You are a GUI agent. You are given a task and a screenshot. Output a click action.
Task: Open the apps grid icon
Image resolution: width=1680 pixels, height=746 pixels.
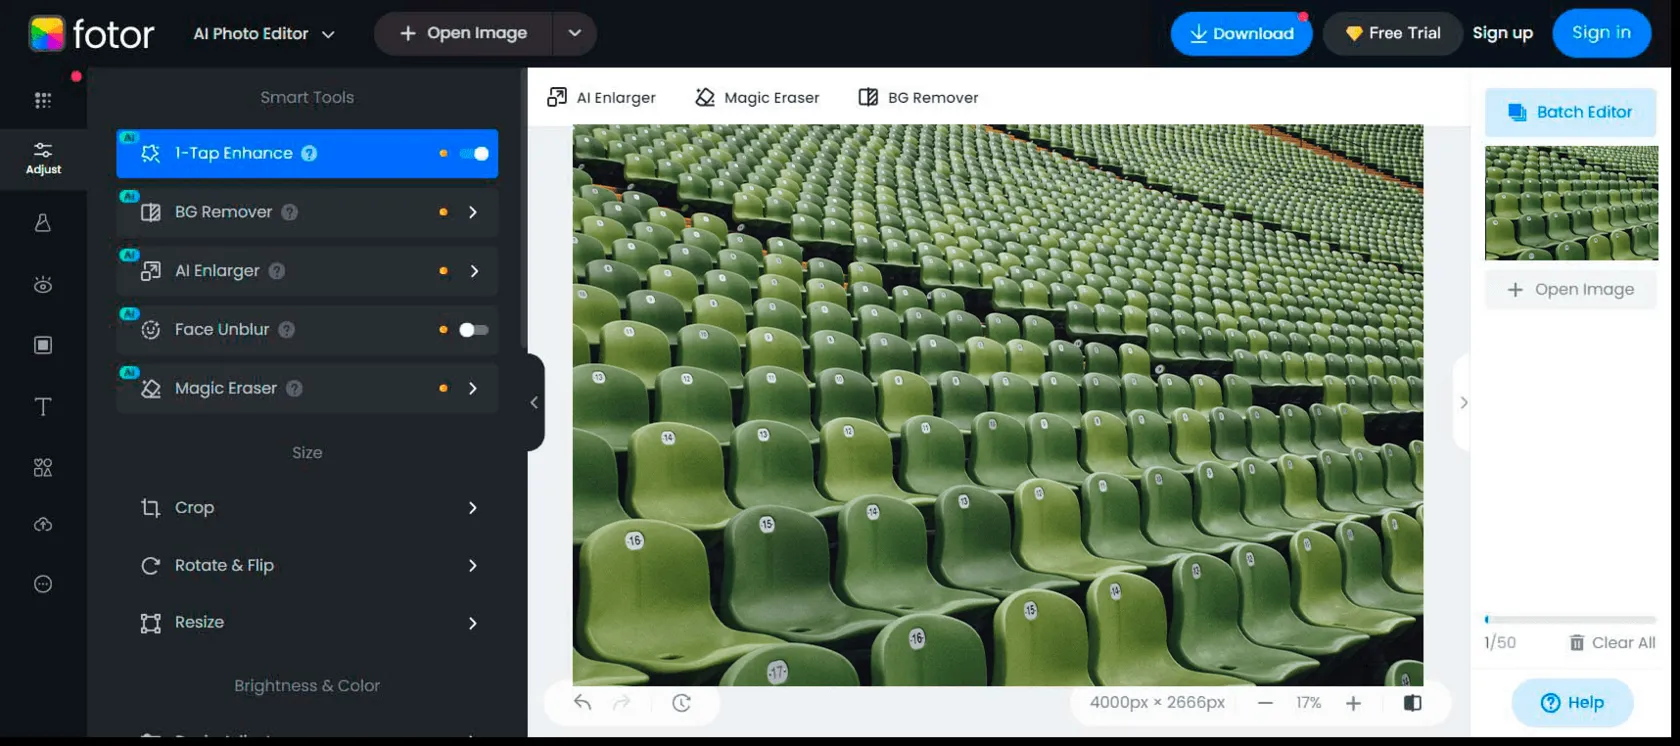[43, 100]
